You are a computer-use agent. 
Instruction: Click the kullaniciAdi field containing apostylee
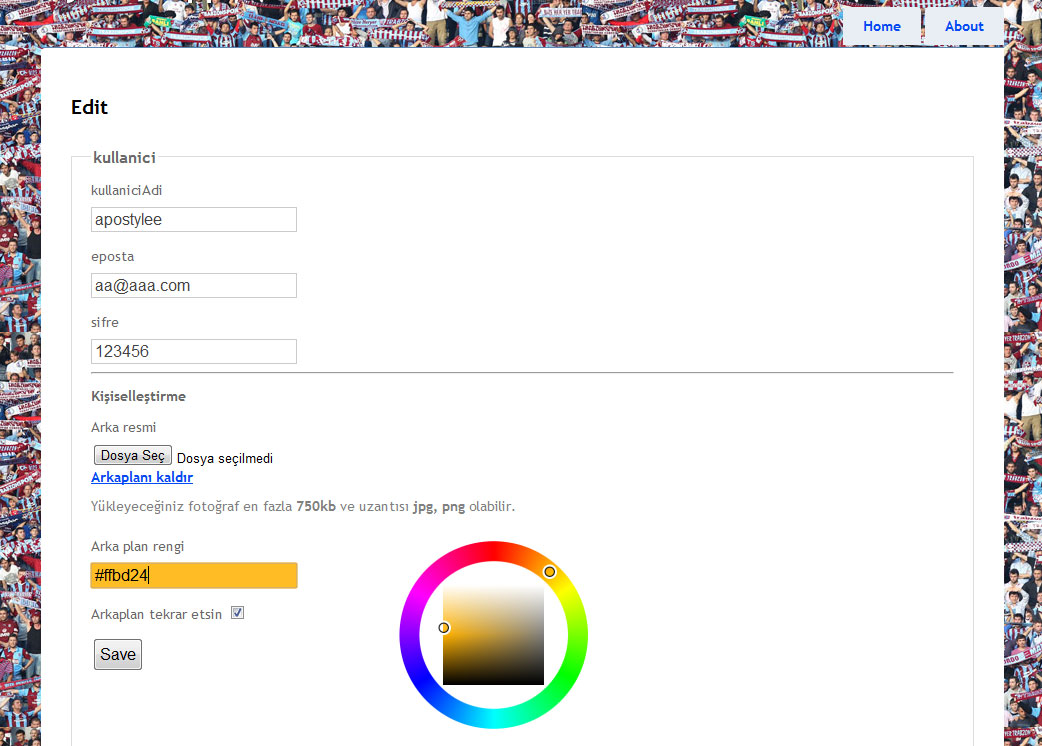(194, 219)
